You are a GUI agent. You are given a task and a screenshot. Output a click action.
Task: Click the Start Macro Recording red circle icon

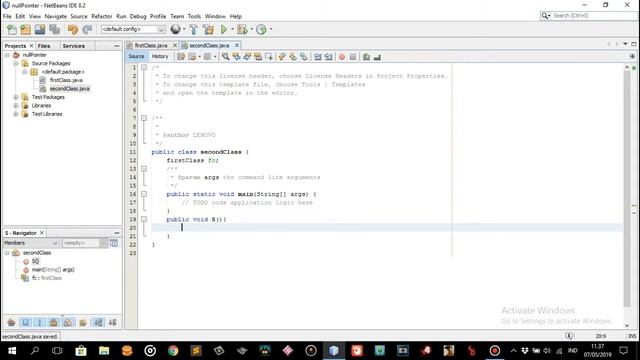pyautogui.click(x=342, y=57)
